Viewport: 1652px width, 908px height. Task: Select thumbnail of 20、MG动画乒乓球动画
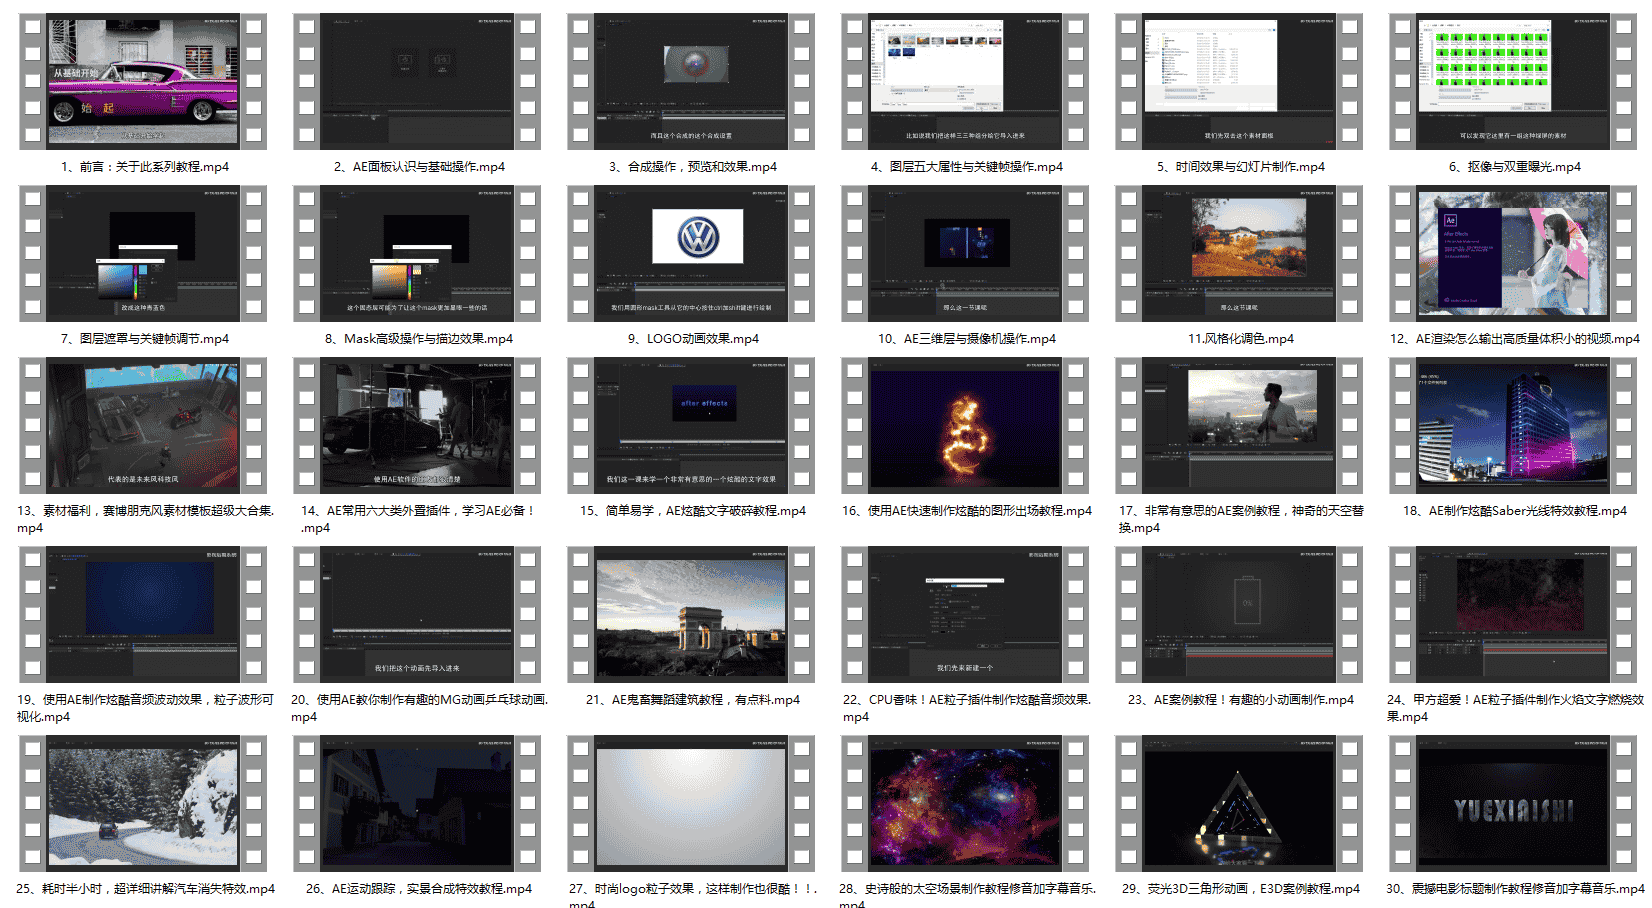(417, 615)
